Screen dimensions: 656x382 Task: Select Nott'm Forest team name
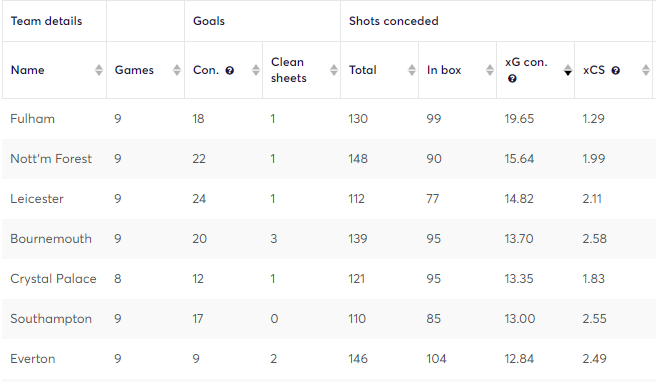coord(51,159)
